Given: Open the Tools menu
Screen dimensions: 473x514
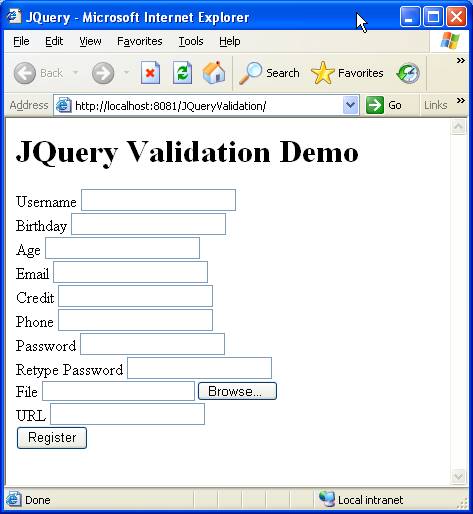Looking at the screenshot, I should pos(191,41).
